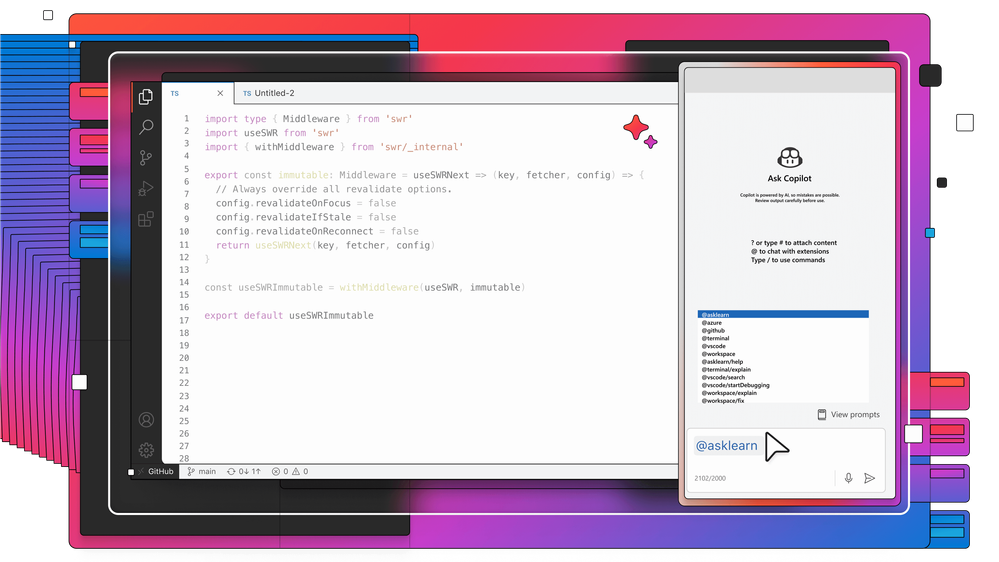The width and height of the screenshot is (999, 562).
Task: Select the active unnamed TS tab
Action: [x=198, y=93]
